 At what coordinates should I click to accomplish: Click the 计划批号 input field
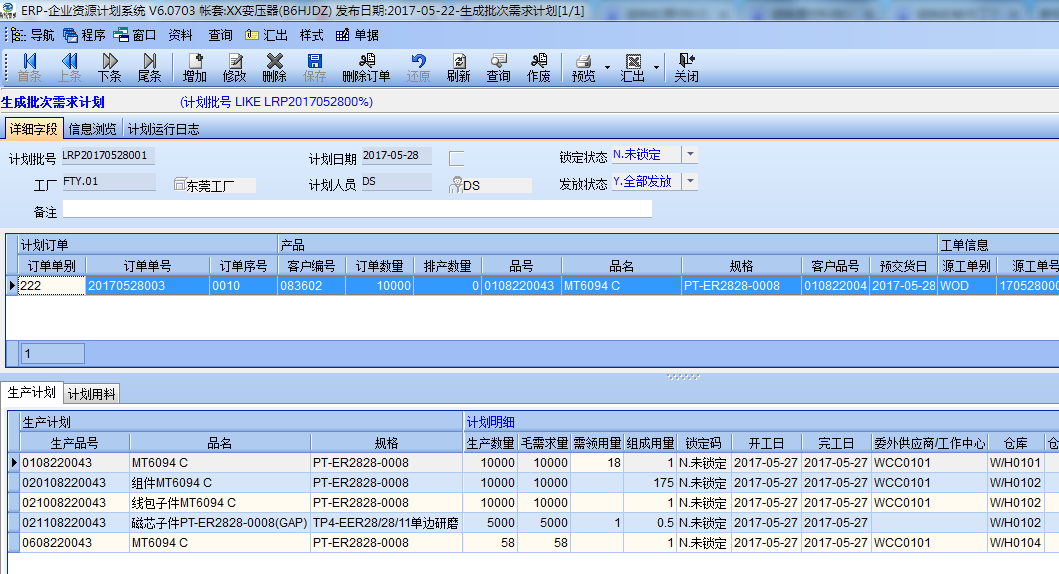pos(108,155)
